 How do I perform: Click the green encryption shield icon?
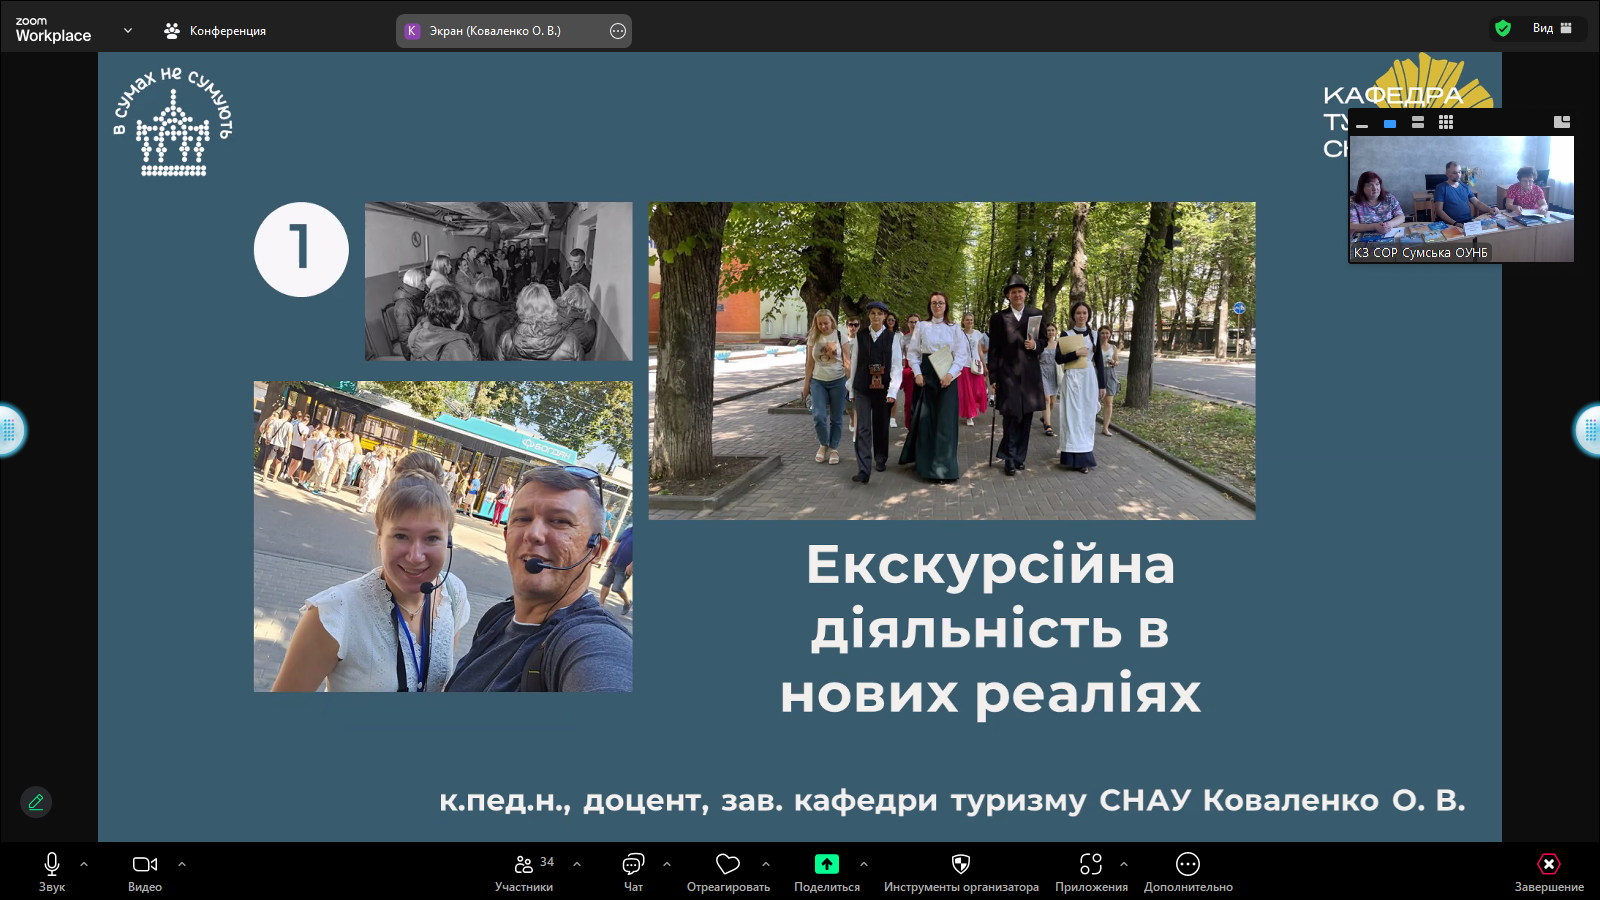pyautogui.click(x=1503, y=28)
